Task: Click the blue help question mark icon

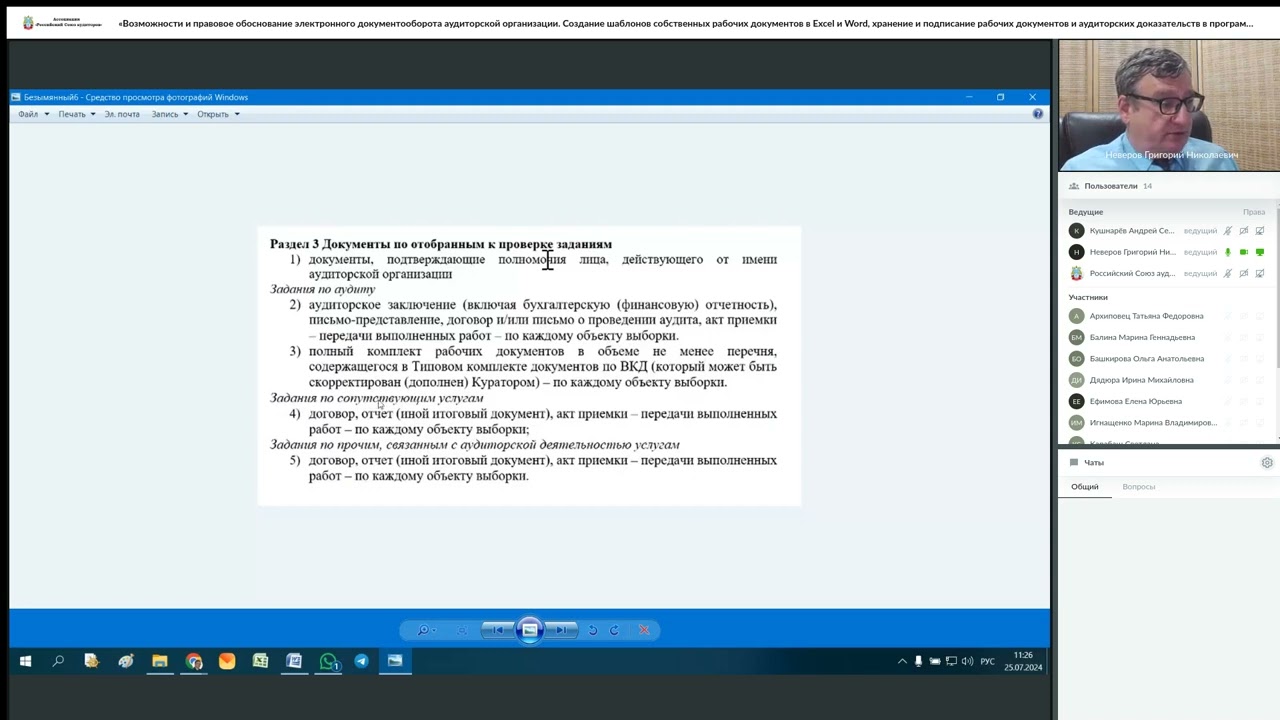Action: click(1037, 114)
